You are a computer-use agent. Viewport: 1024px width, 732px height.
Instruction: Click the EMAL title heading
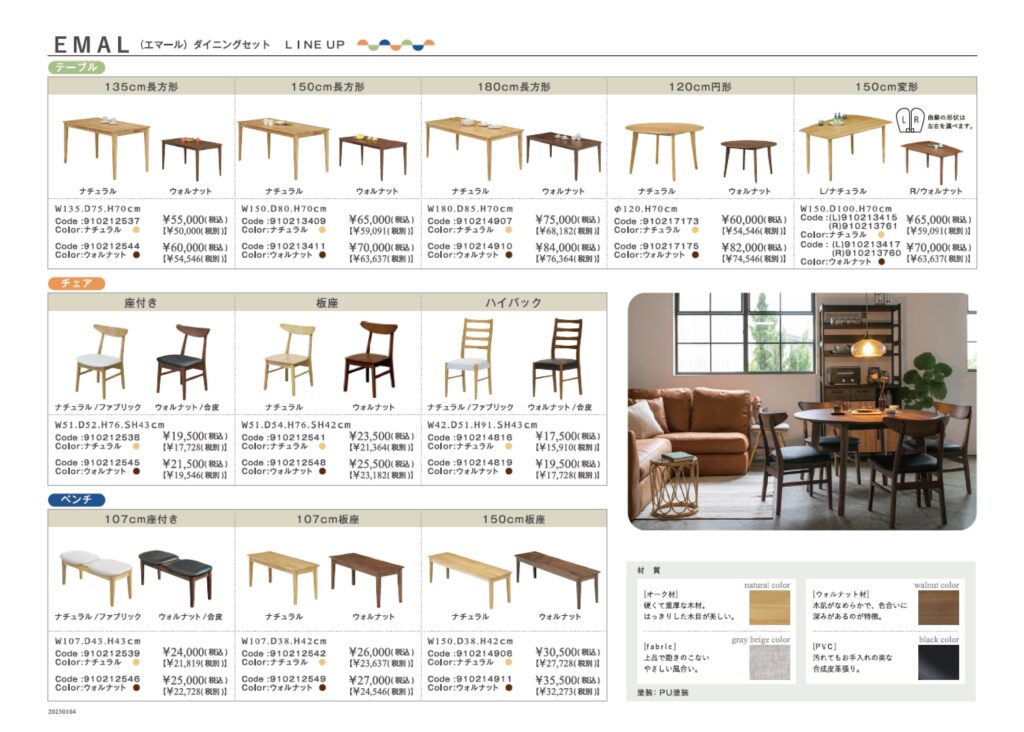point(91,44)
